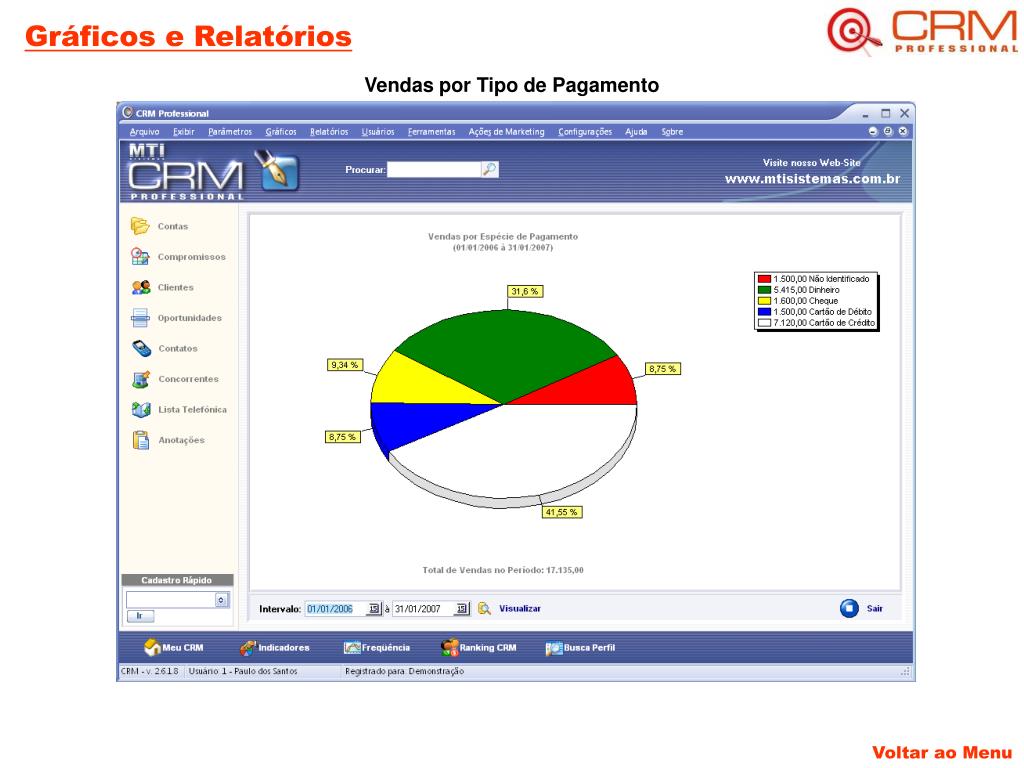The width and height of the screenshot is (1024, 768).
Task: Click the 9,34 % pie label
Action: 344,365
